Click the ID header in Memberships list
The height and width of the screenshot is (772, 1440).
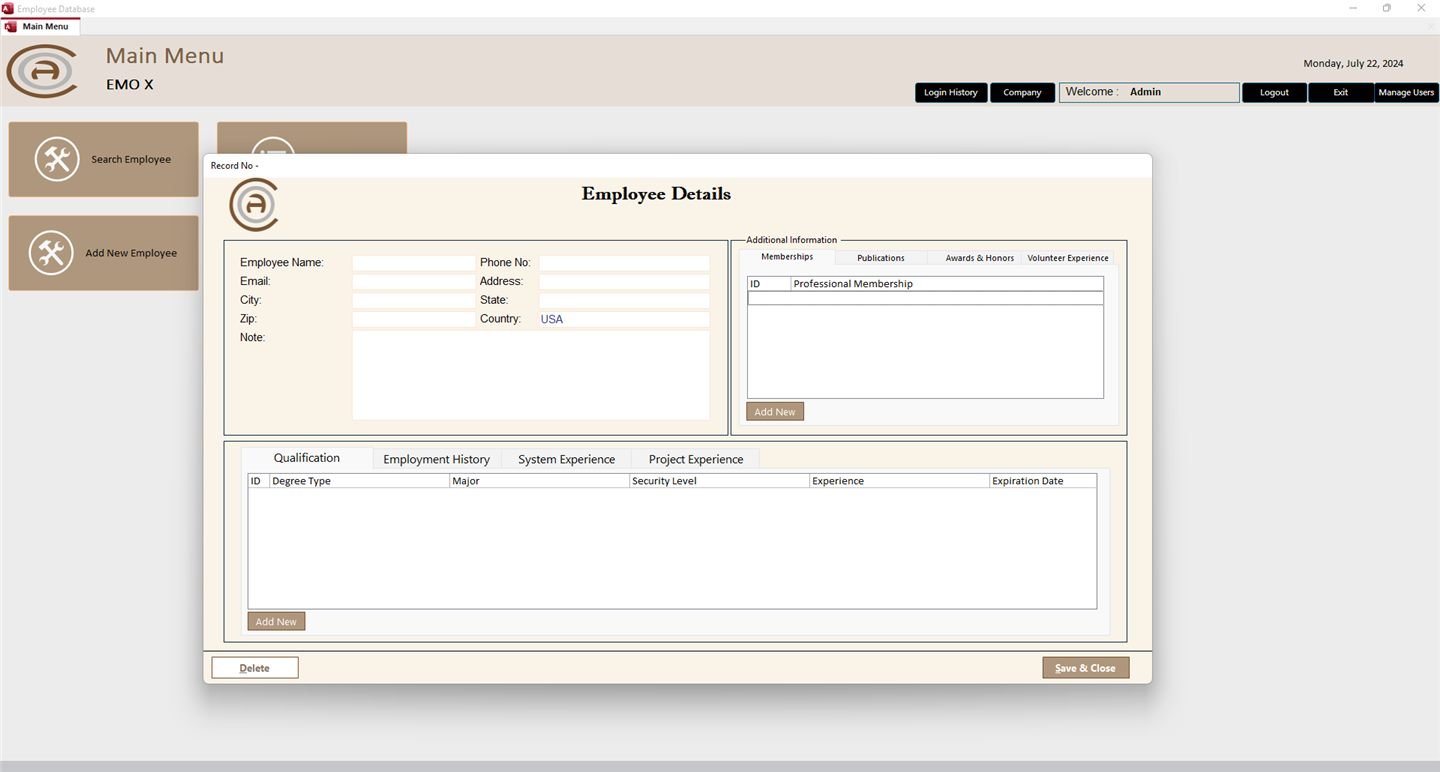pos(768,284)
